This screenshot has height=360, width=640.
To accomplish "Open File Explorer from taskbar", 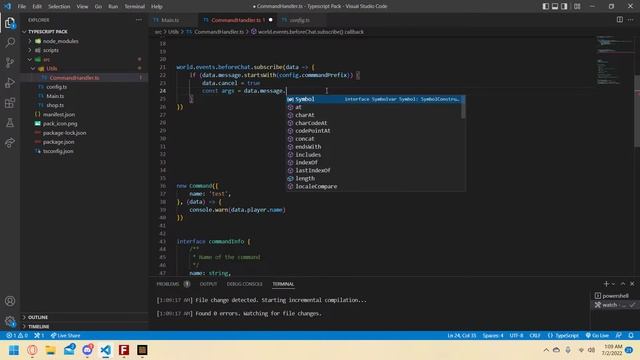I will click(51, 350).
